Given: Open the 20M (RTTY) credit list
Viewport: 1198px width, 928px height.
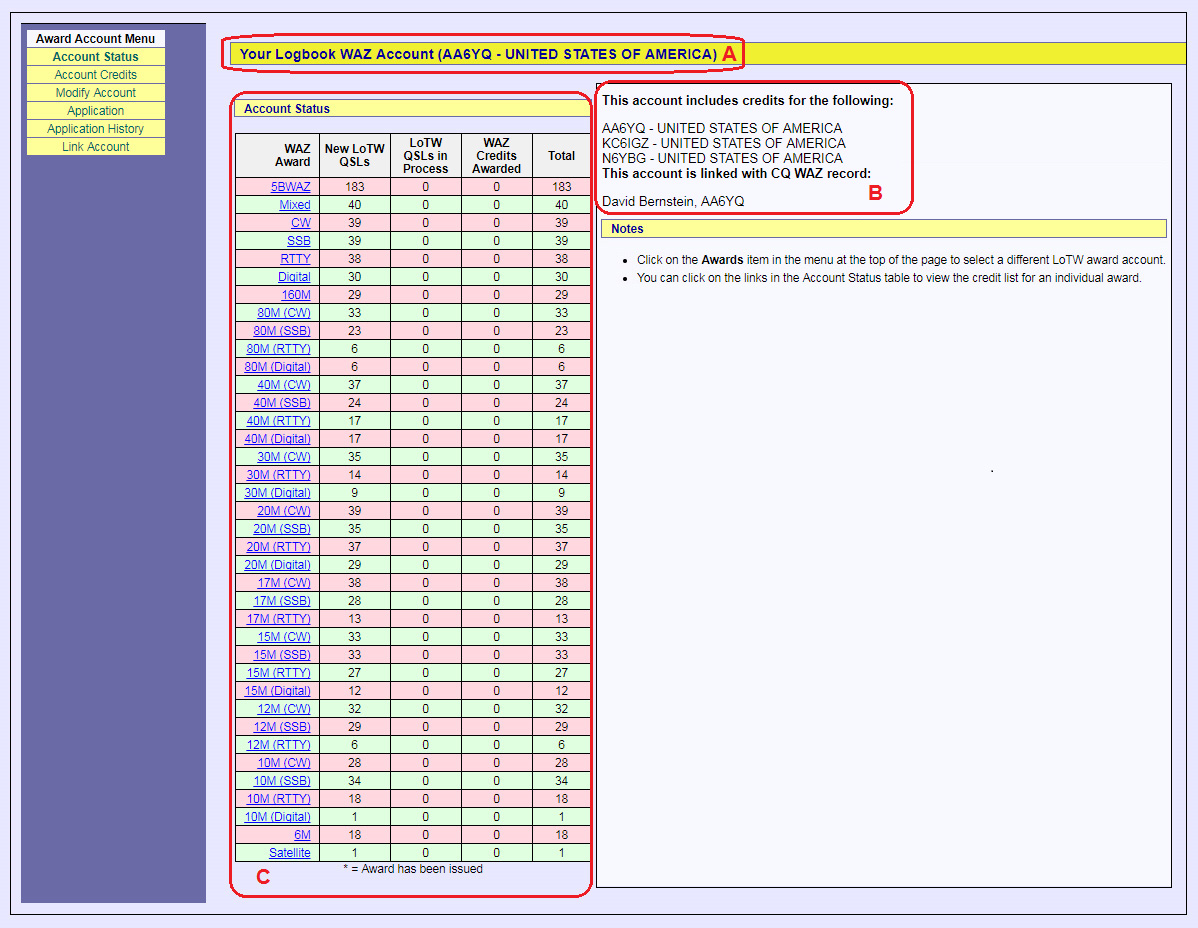Looking at the screenshot, I should tap(278, 547).
